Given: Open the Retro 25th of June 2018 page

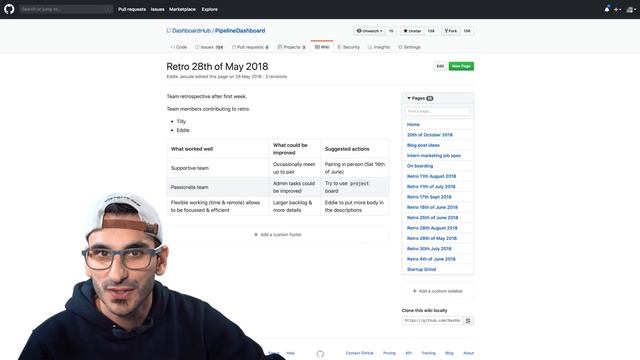Looking at the screenshot, I should 433,218.
